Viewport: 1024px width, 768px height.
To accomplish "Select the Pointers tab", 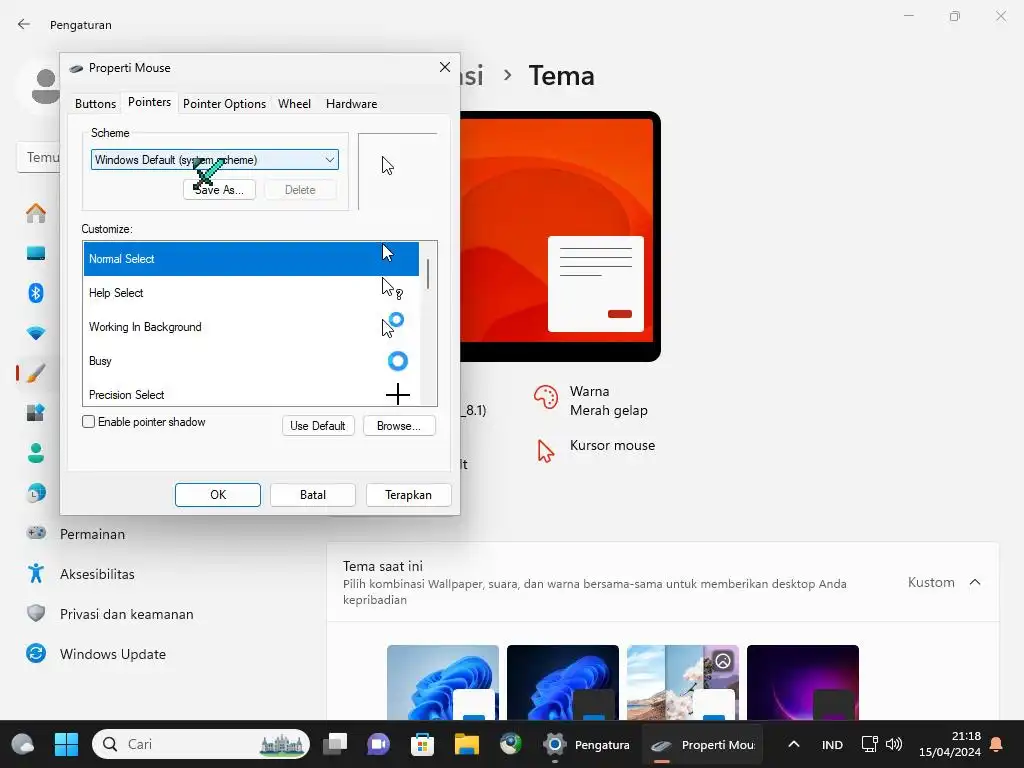I will tap(150, 102).
